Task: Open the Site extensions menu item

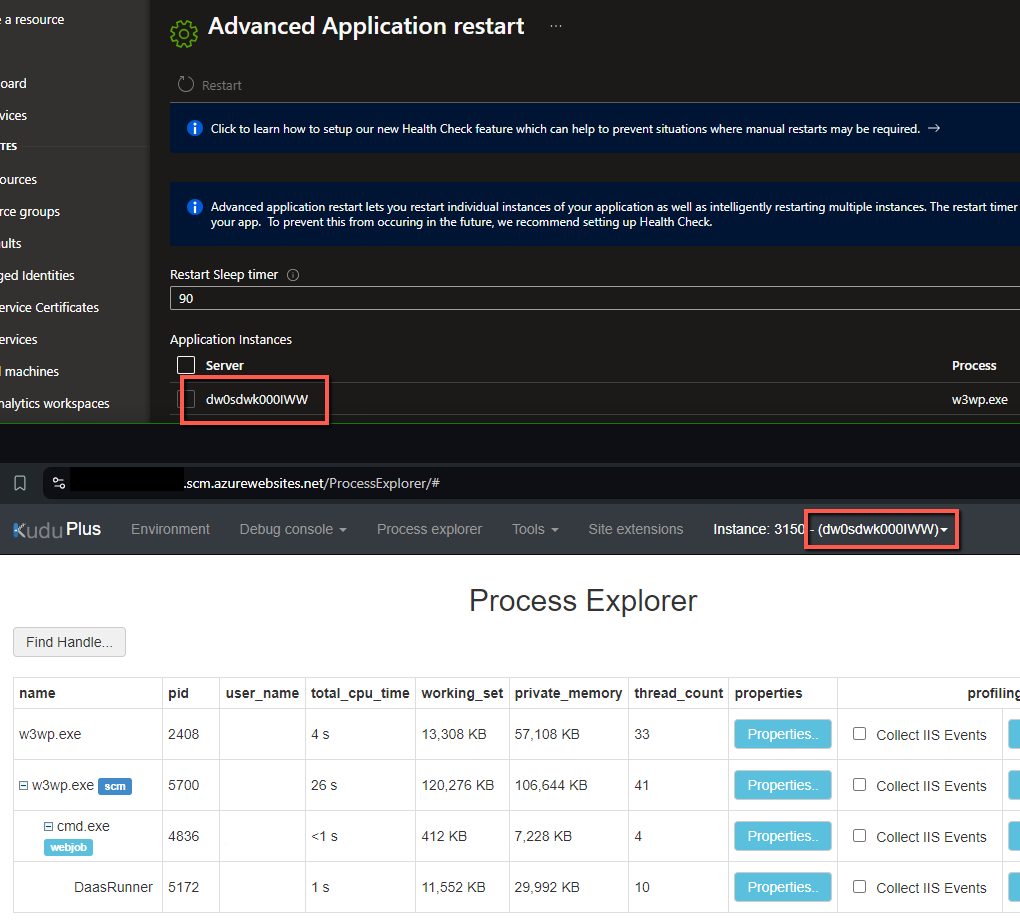Action: click(636, 530)
